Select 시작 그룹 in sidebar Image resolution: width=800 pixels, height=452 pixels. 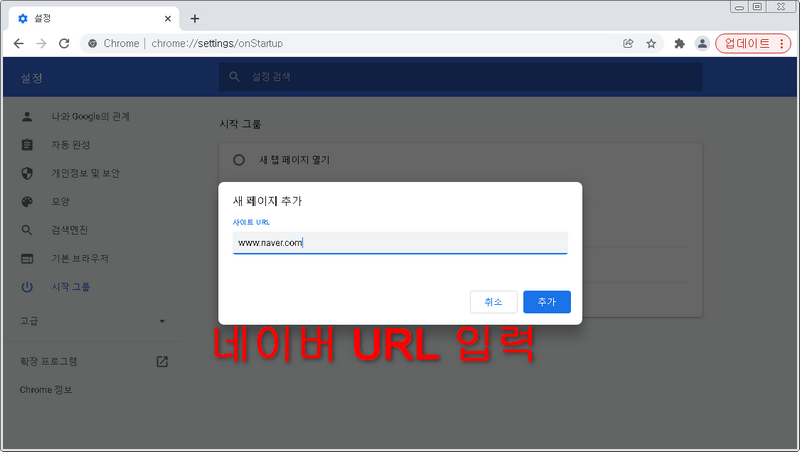[70, 287]
